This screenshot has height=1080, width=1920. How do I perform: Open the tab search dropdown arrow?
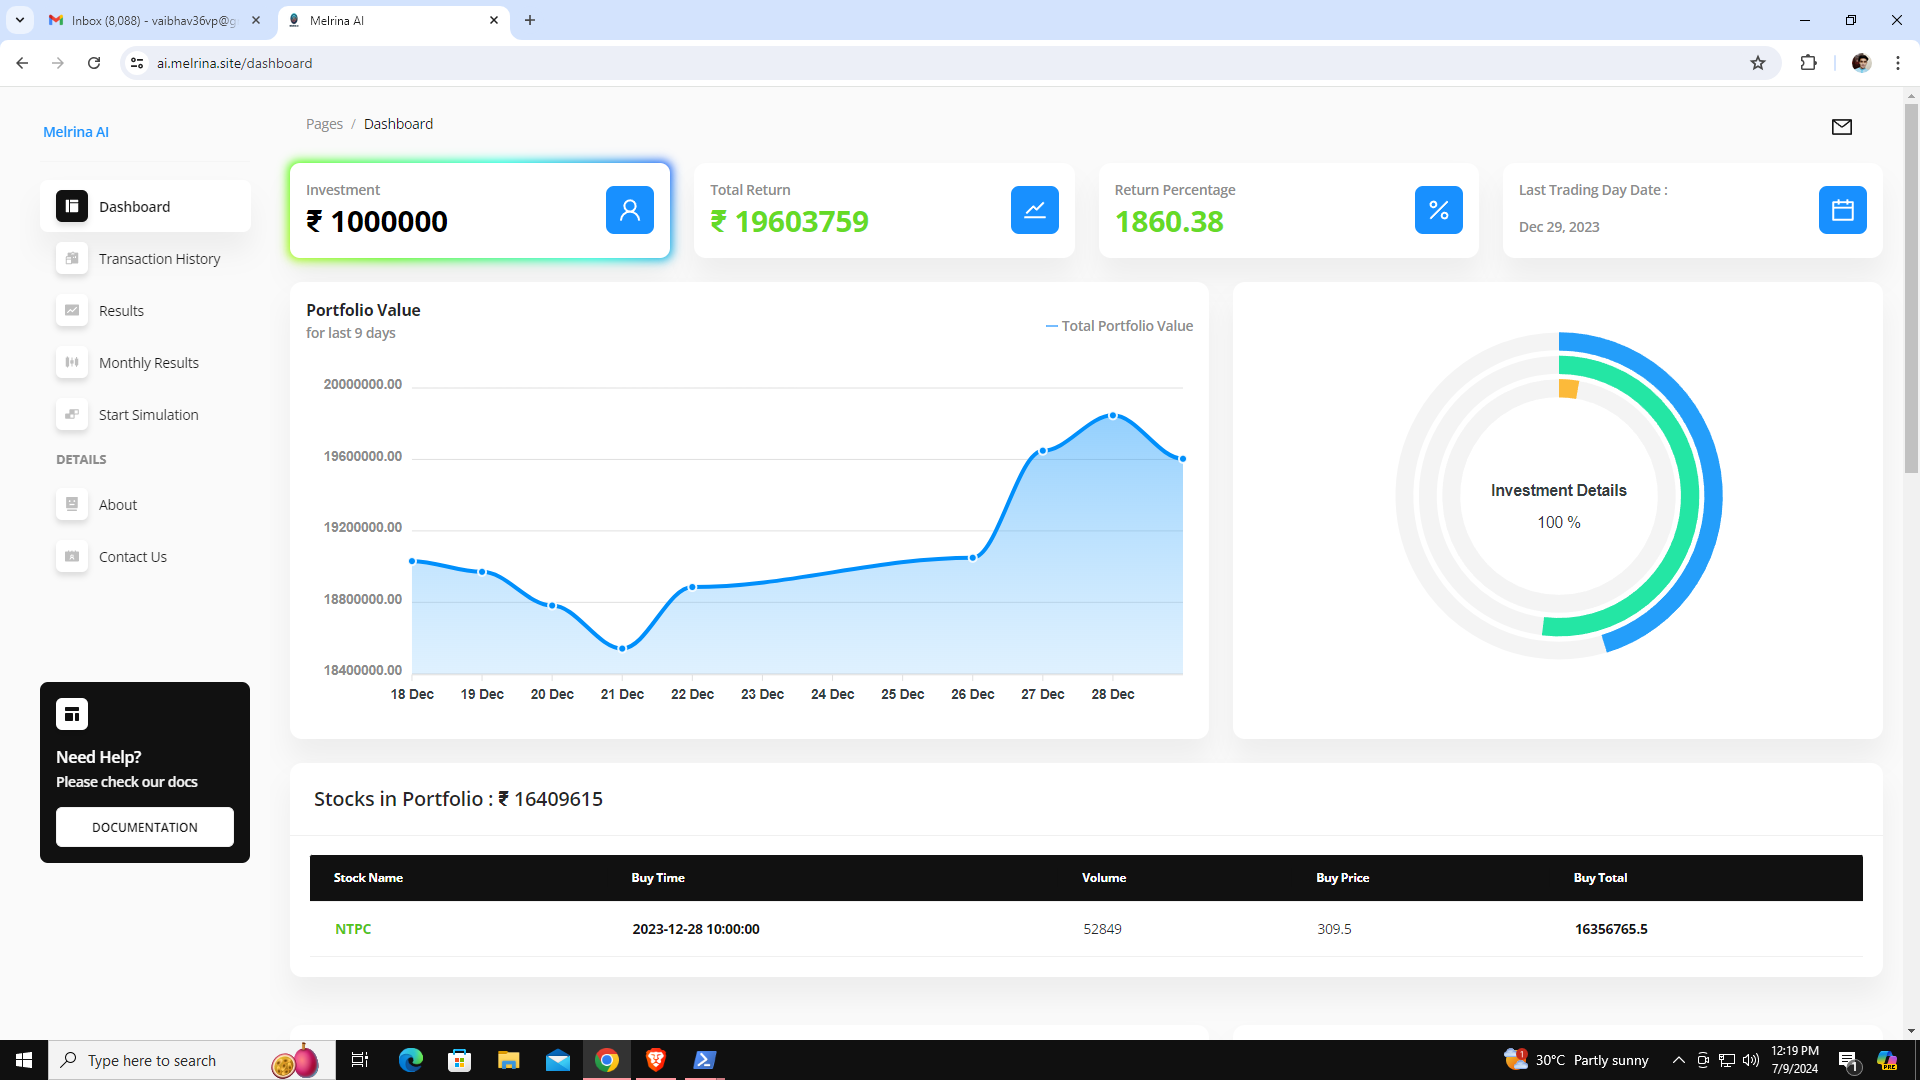click(19, 20)
